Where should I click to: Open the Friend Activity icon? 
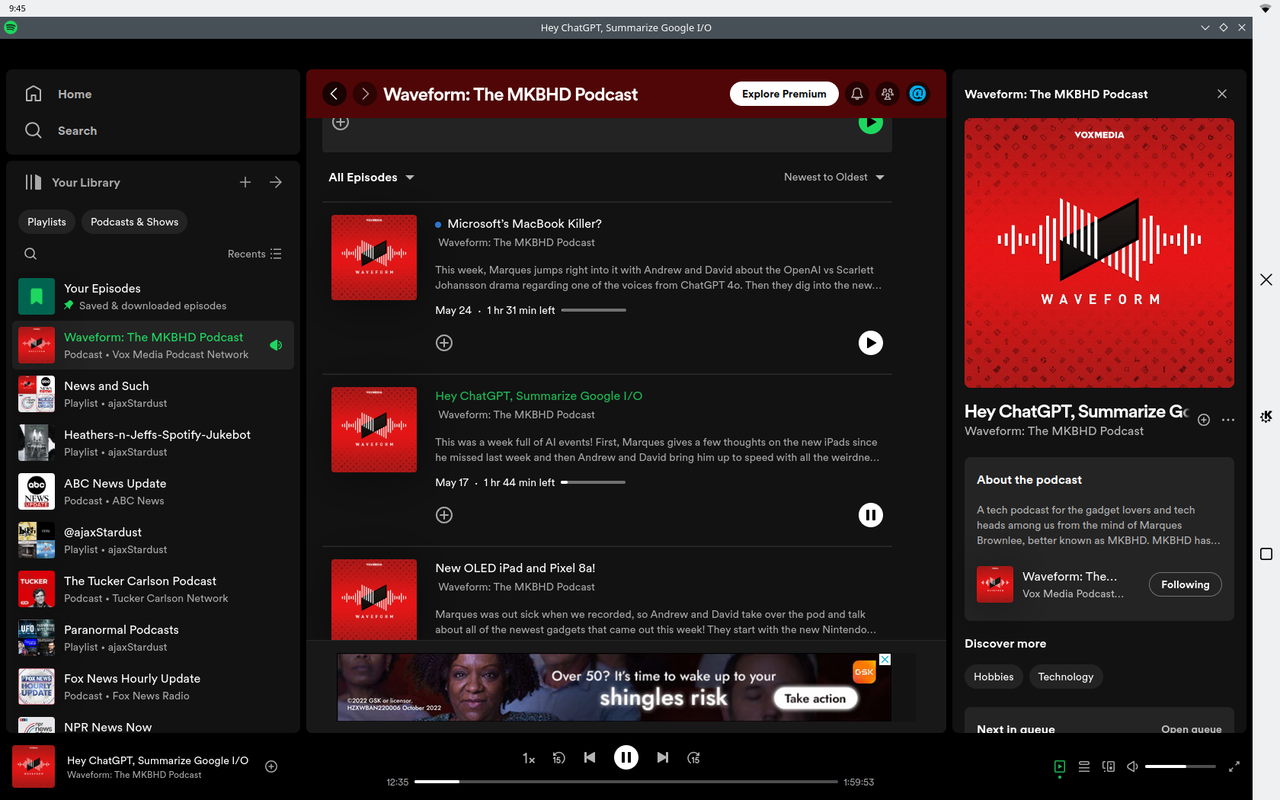pyautogui.click(x=887, y=94)
